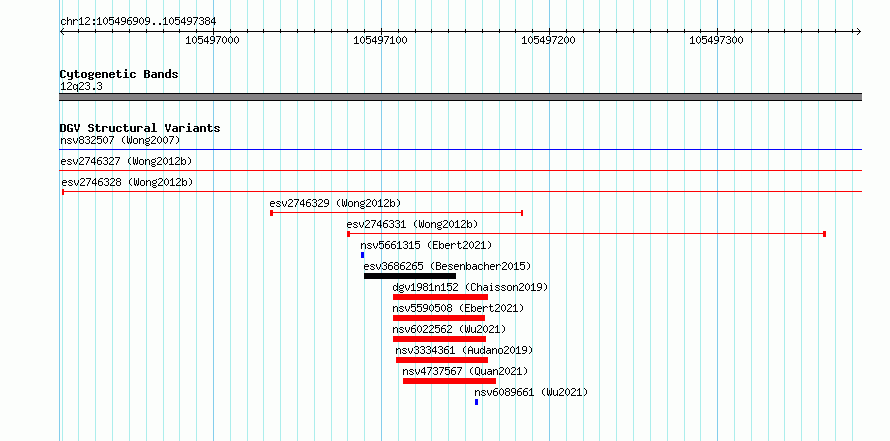890x441 pixels.
Task: Select the red esv2746331 variant line
Action: coord(586,234)
